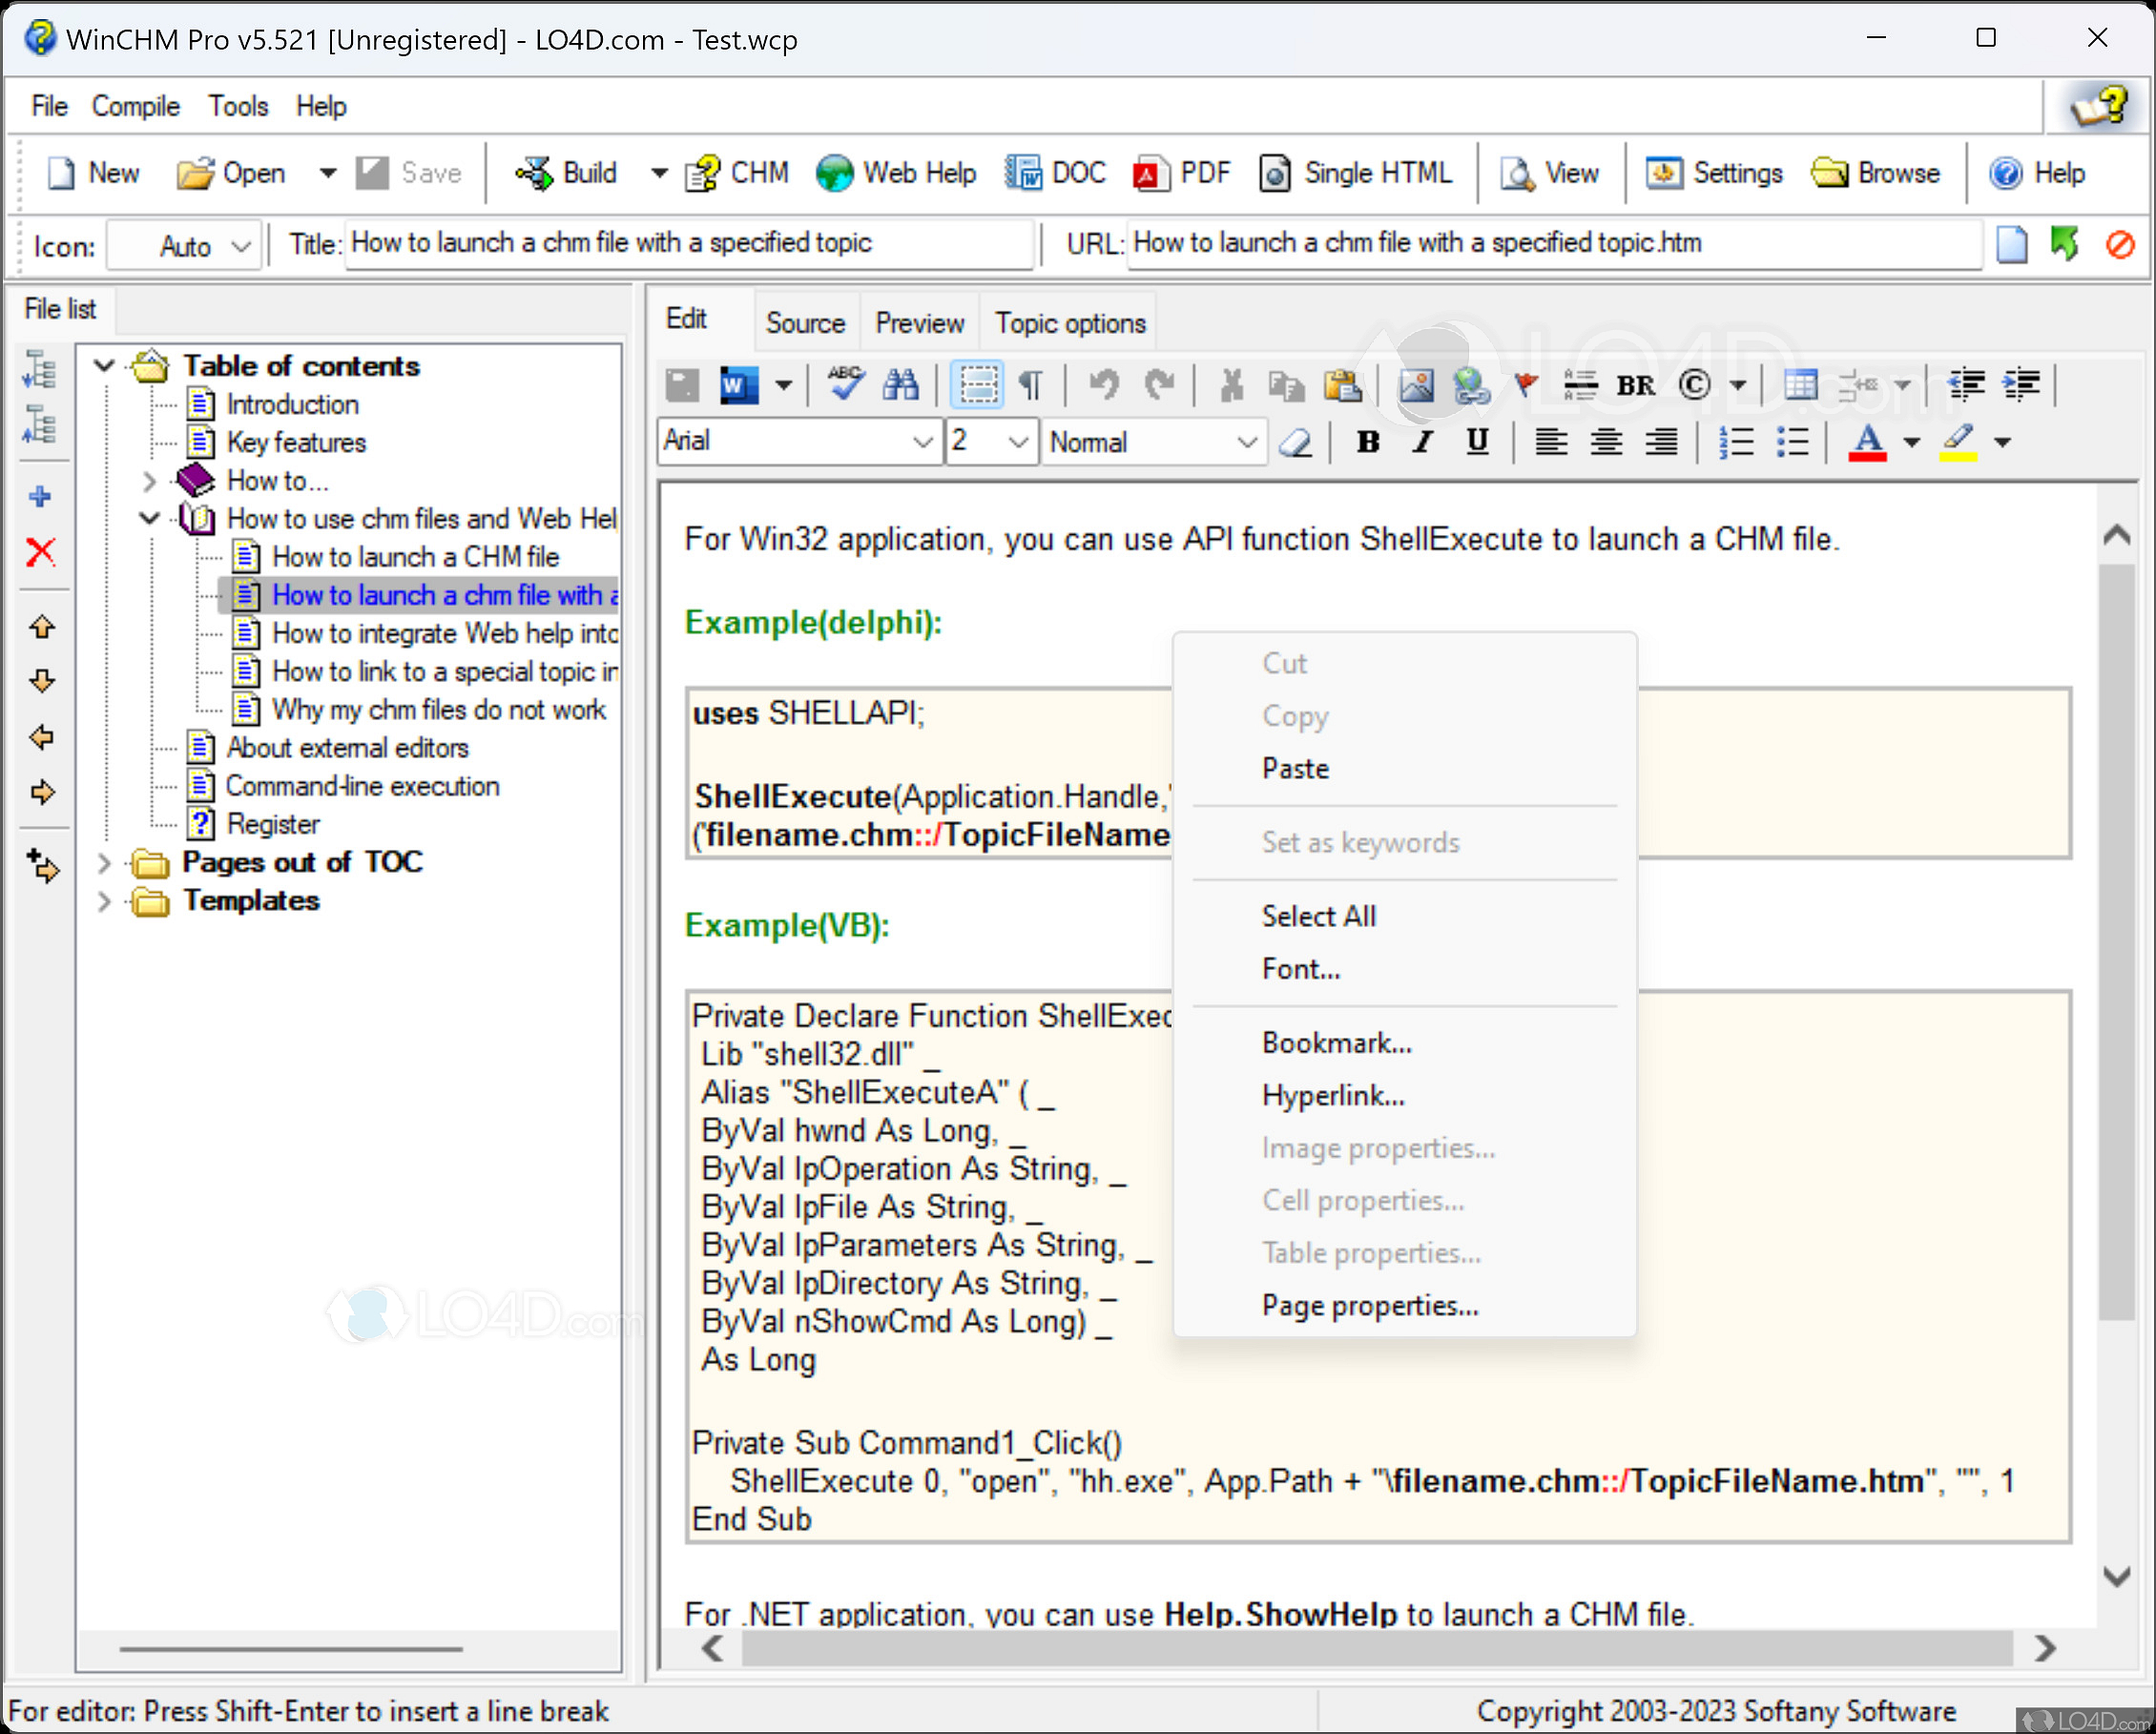Image resolution: width=2156 pixels, height=1734 pixels.
Task: Click the insert hyperlink globe icon
Action: 1470,384
